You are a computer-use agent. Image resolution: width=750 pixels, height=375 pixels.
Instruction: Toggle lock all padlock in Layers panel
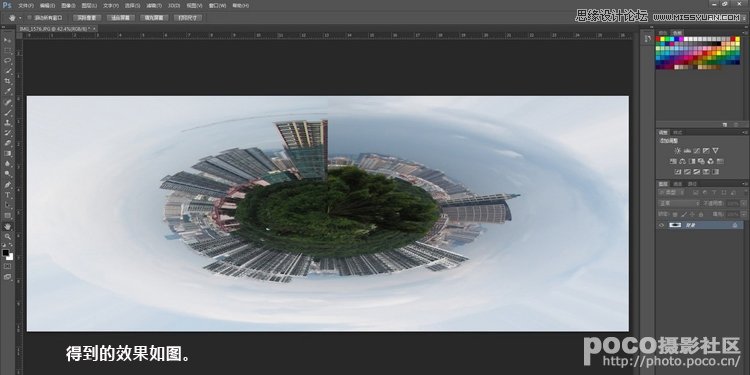(x=701, y=214)
